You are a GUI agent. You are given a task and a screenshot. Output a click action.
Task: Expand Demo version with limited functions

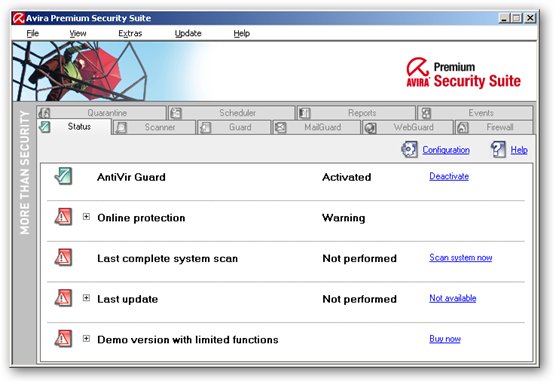[x=86, y=339]
